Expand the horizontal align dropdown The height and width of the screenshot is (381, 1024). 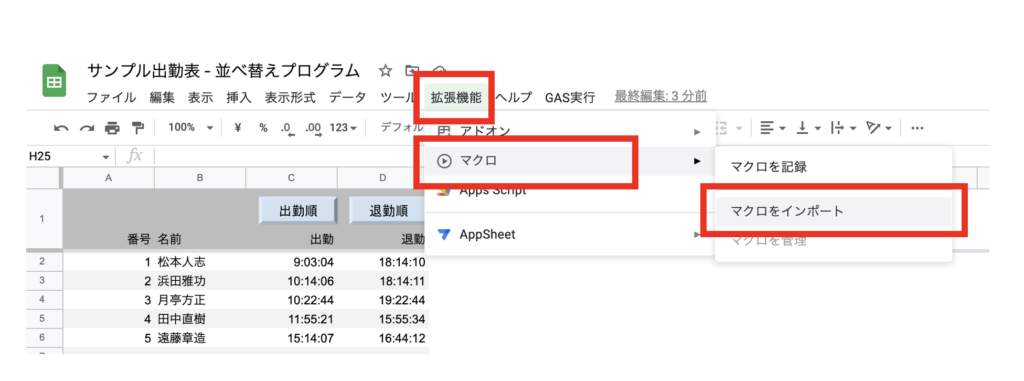773,128
